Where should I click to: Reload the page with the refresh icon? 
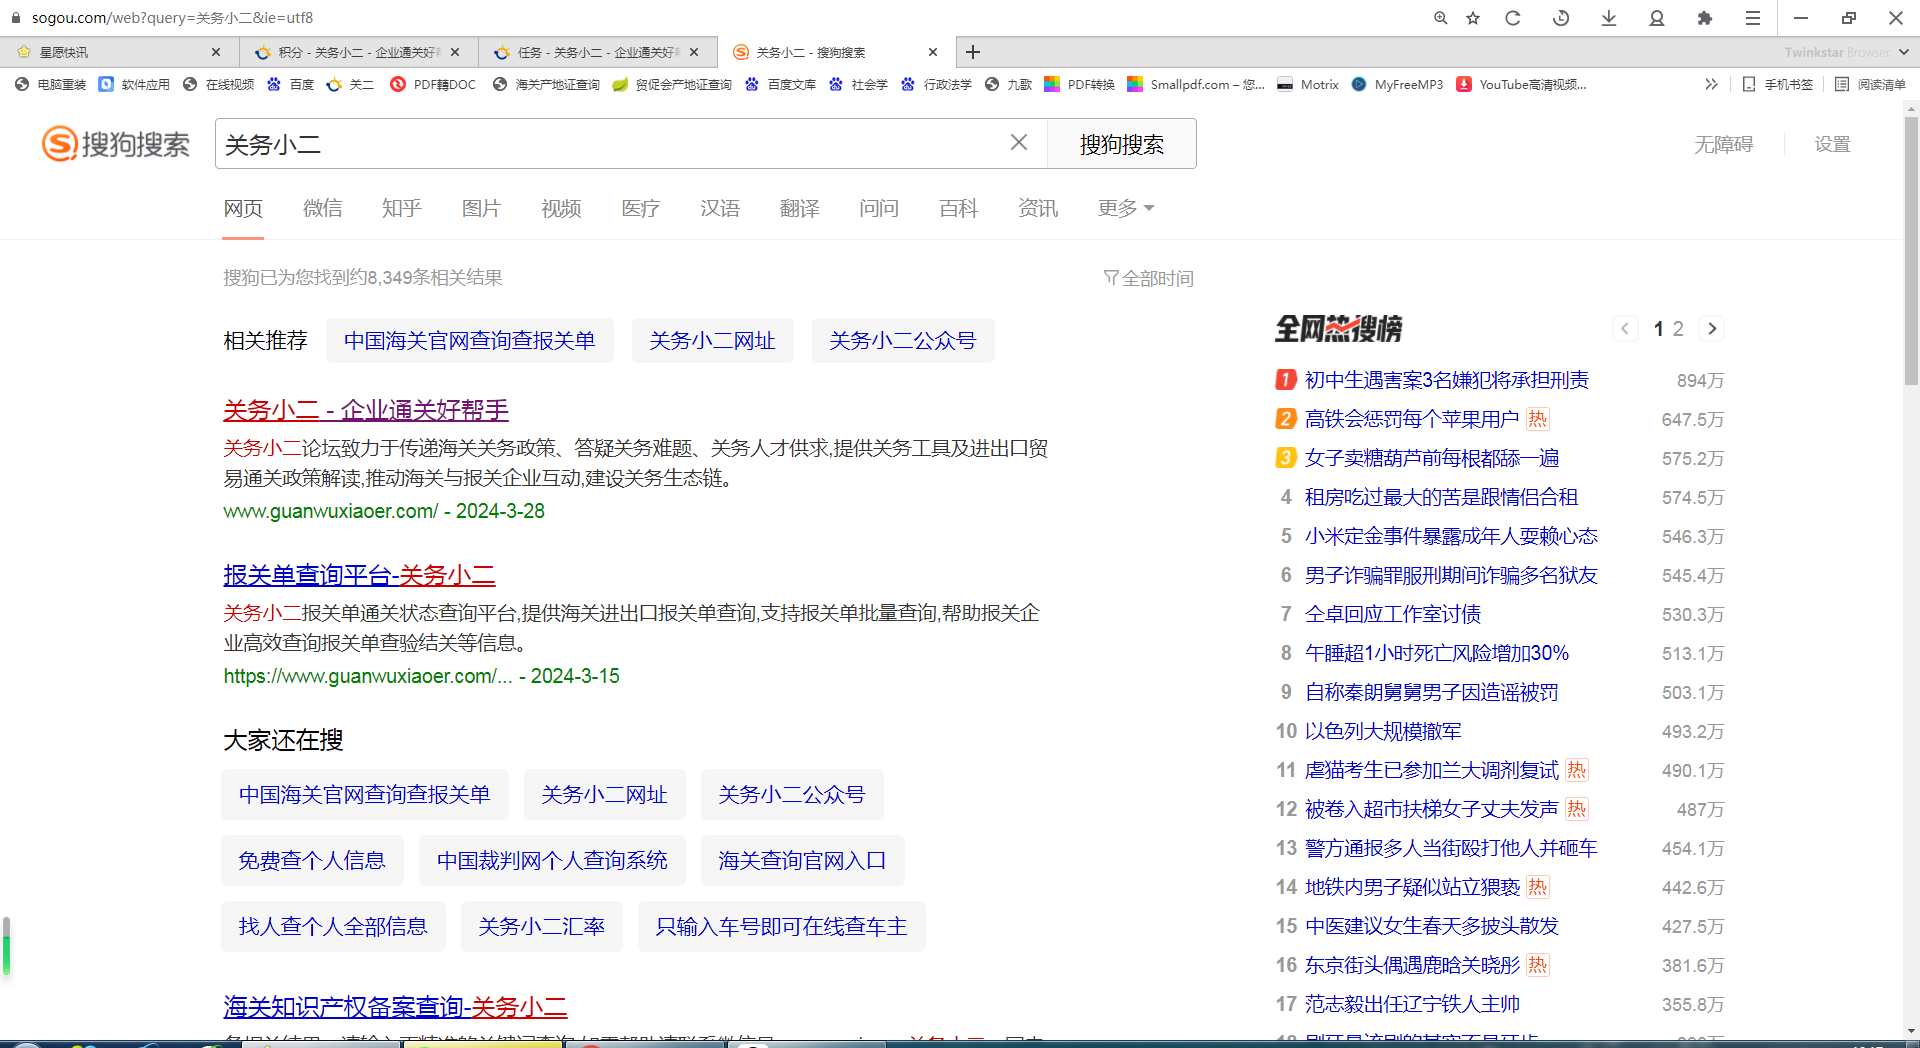[1513, 18]
